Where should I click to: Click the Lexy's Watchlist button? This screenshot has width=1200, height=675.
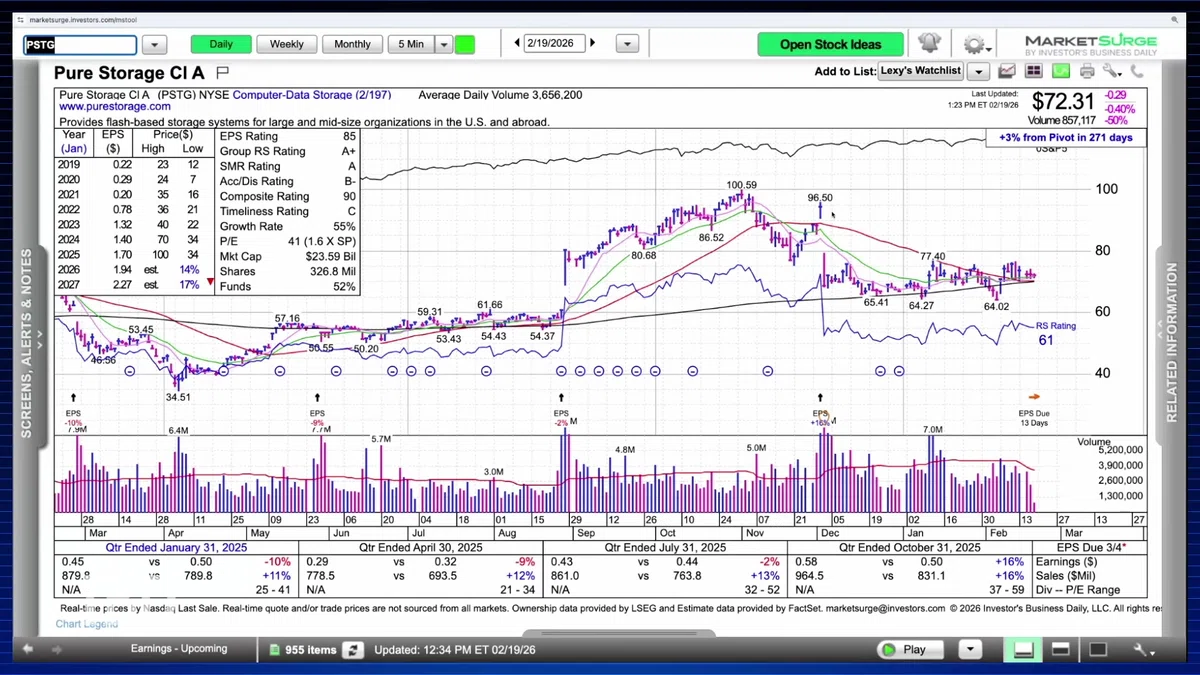[920, 71]
